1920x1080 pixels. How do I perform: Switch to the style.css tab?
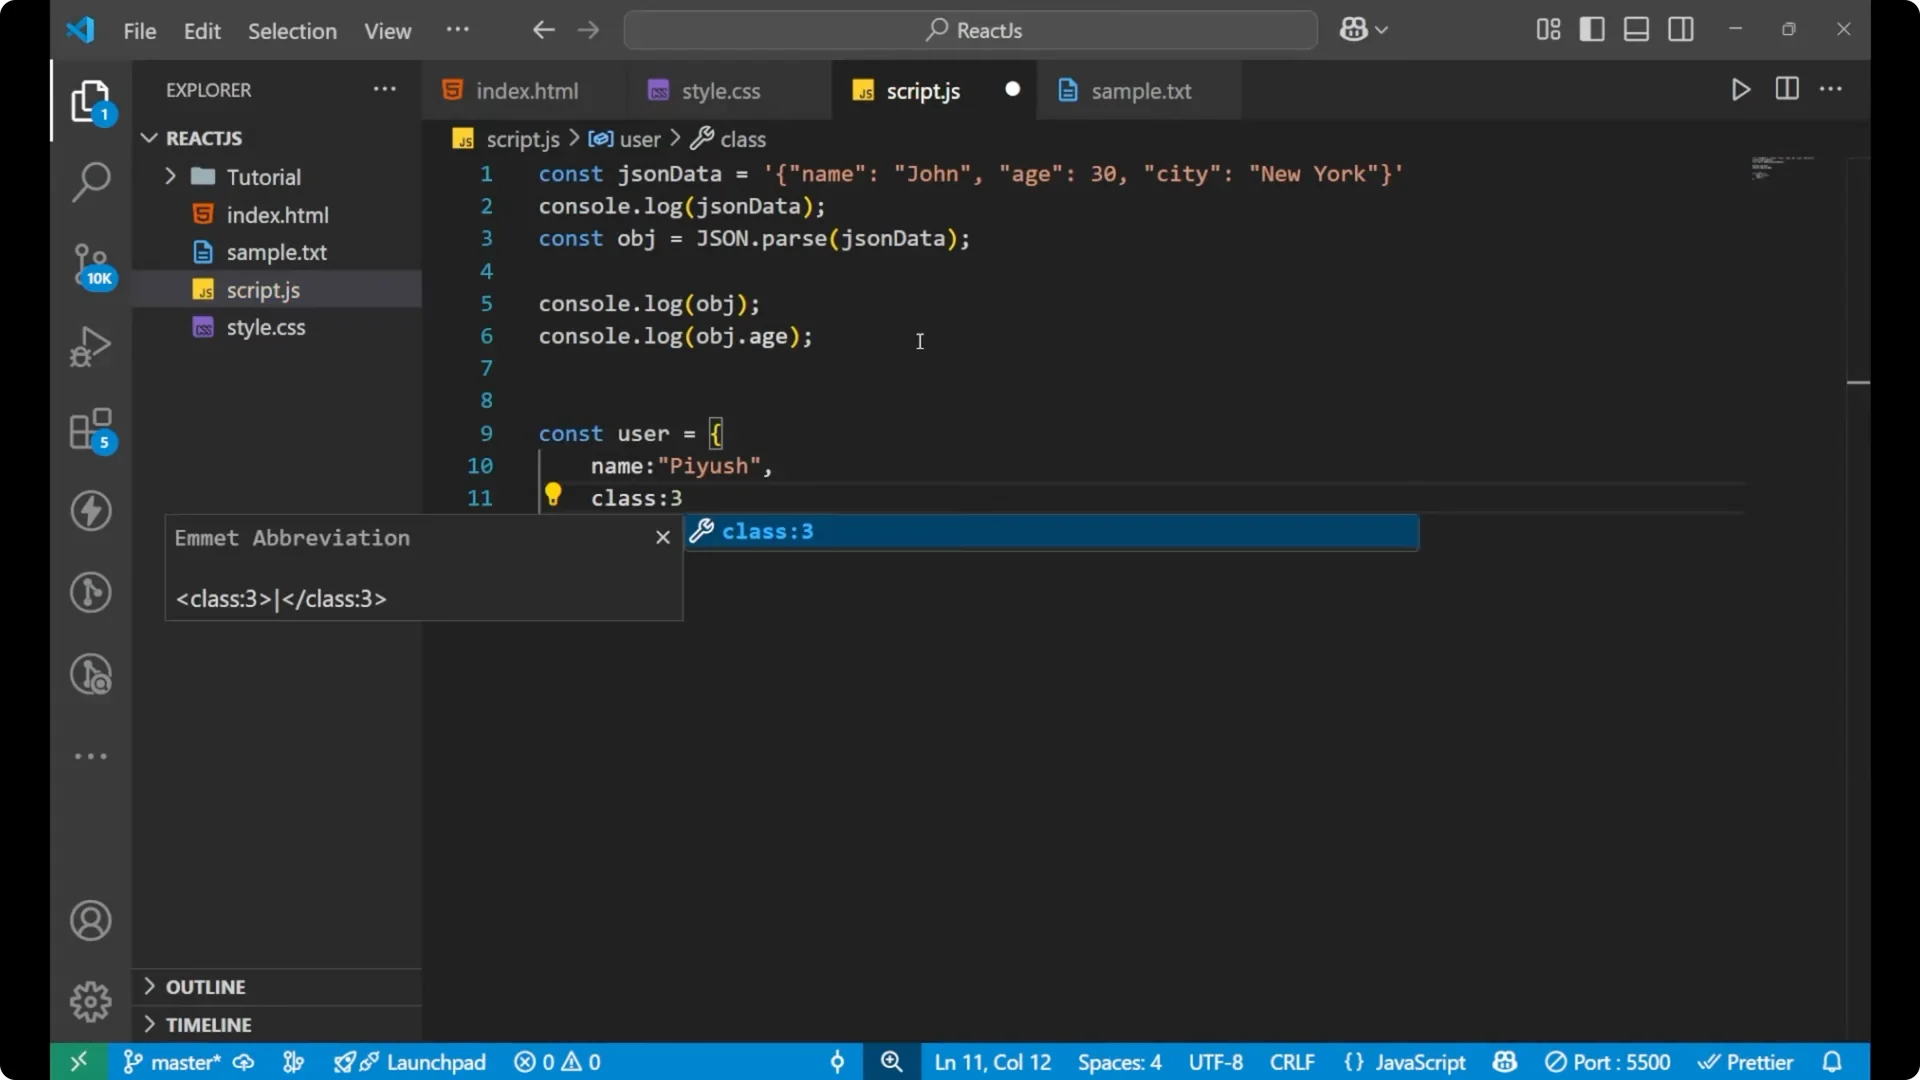tap(720, 90)
